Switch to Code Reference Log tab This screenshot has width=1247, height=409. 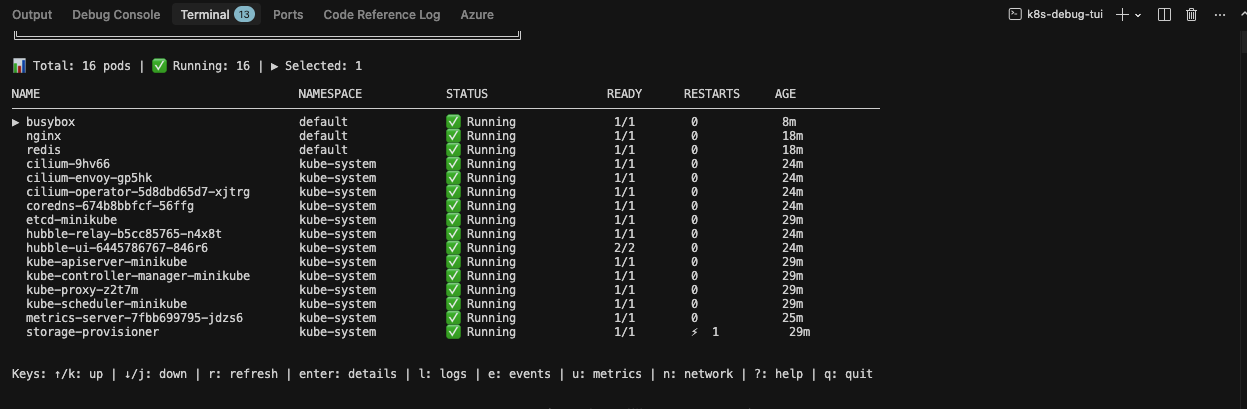click(382, 15)
